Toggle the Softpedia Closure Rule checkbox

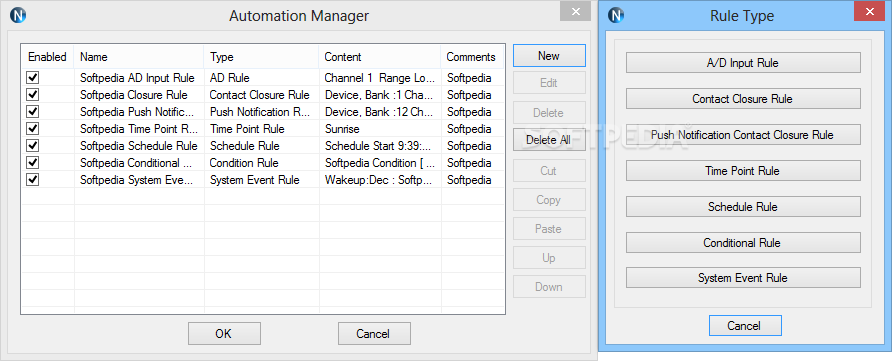(x=32, y=94)
